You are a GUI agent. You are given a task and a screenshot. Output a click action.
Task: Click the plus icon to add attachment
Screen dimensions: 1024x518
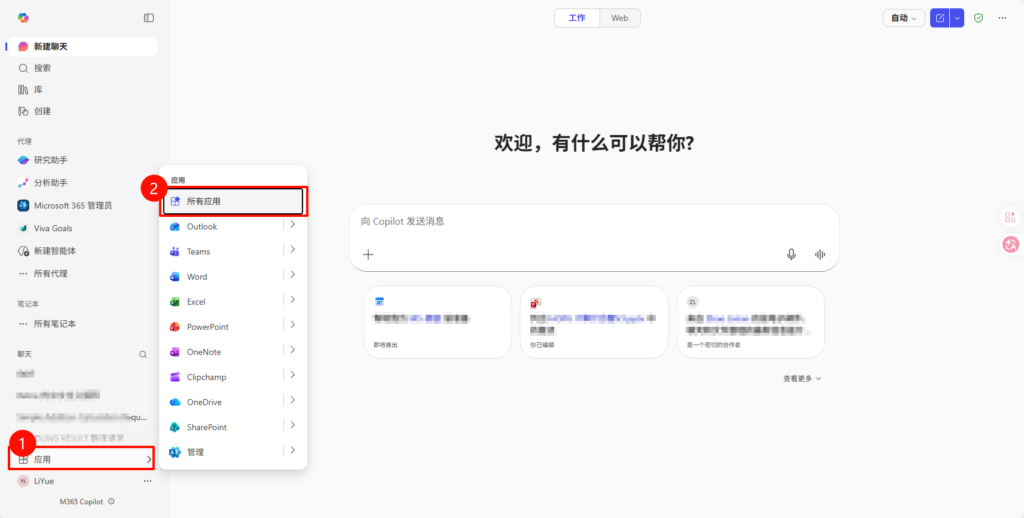(x=368, y=254)
